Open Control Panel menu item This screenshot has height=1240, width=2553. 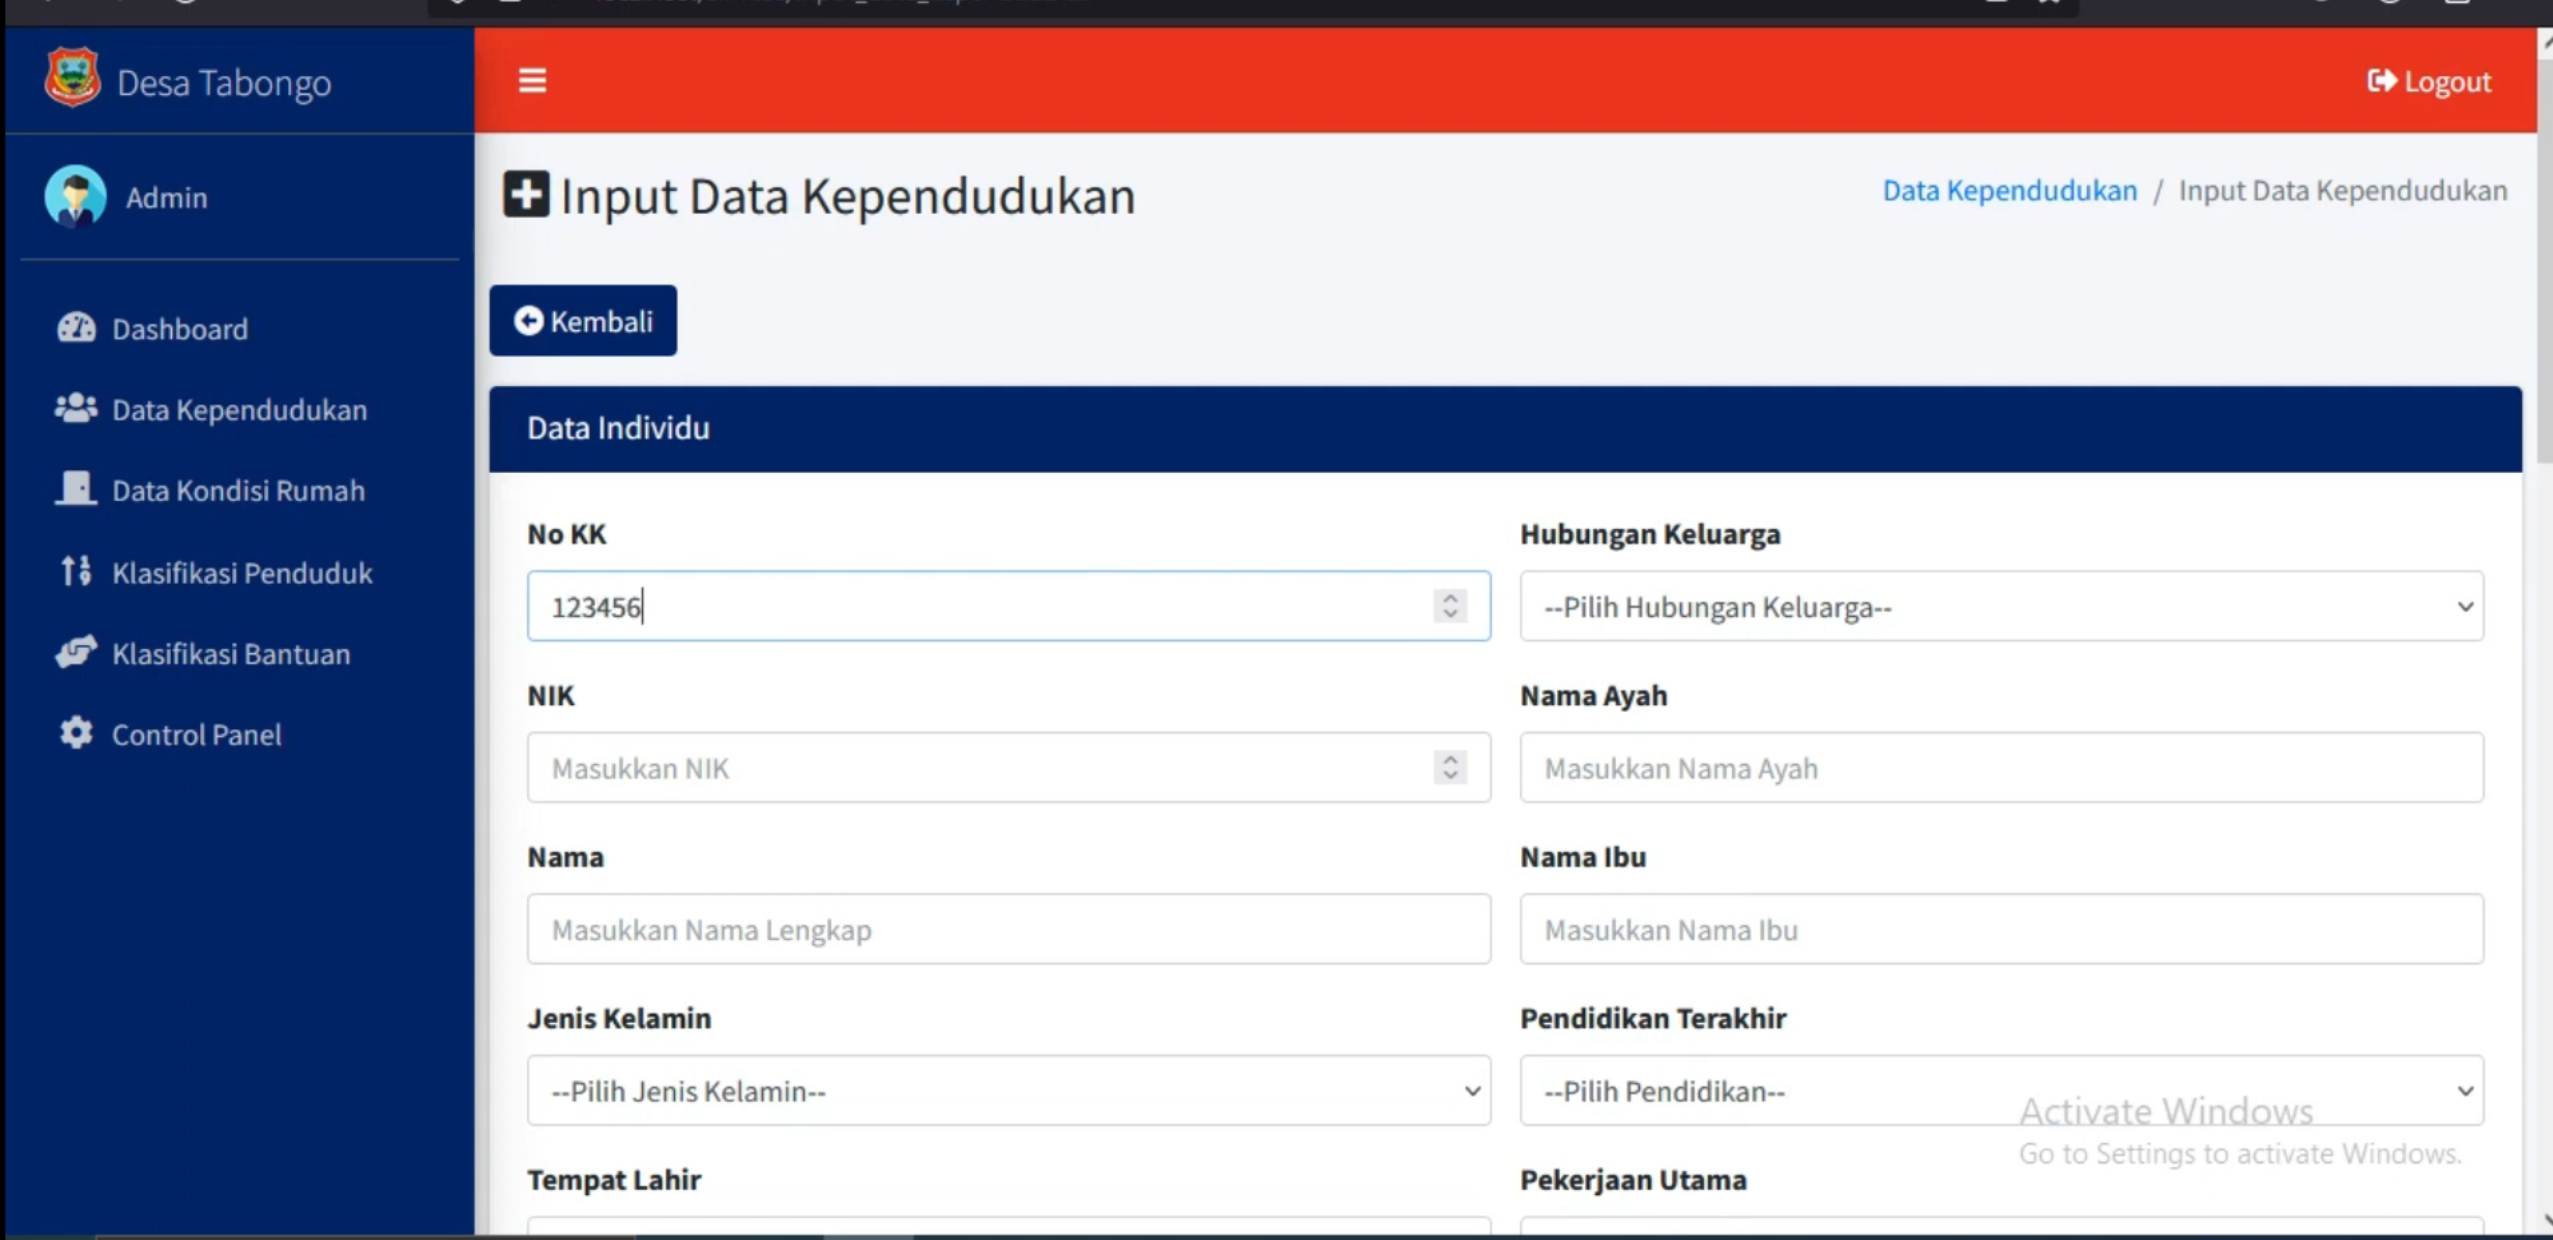coord(196,735)
